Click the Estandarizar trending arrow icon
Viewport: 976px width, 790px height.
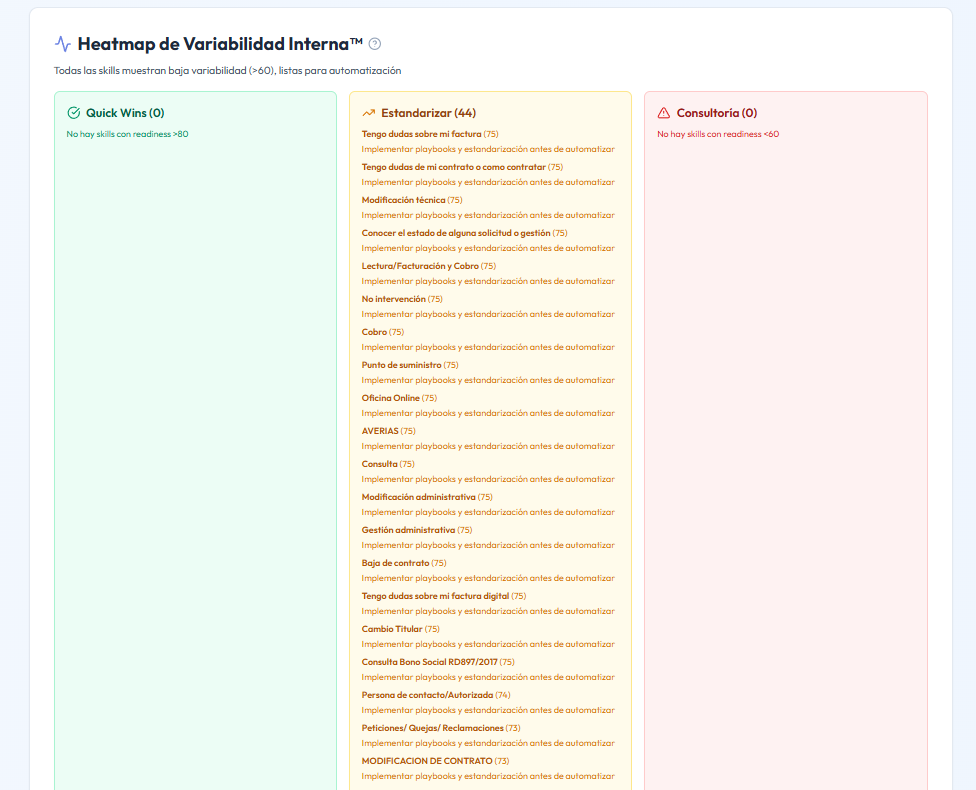[x=368, y=113]
